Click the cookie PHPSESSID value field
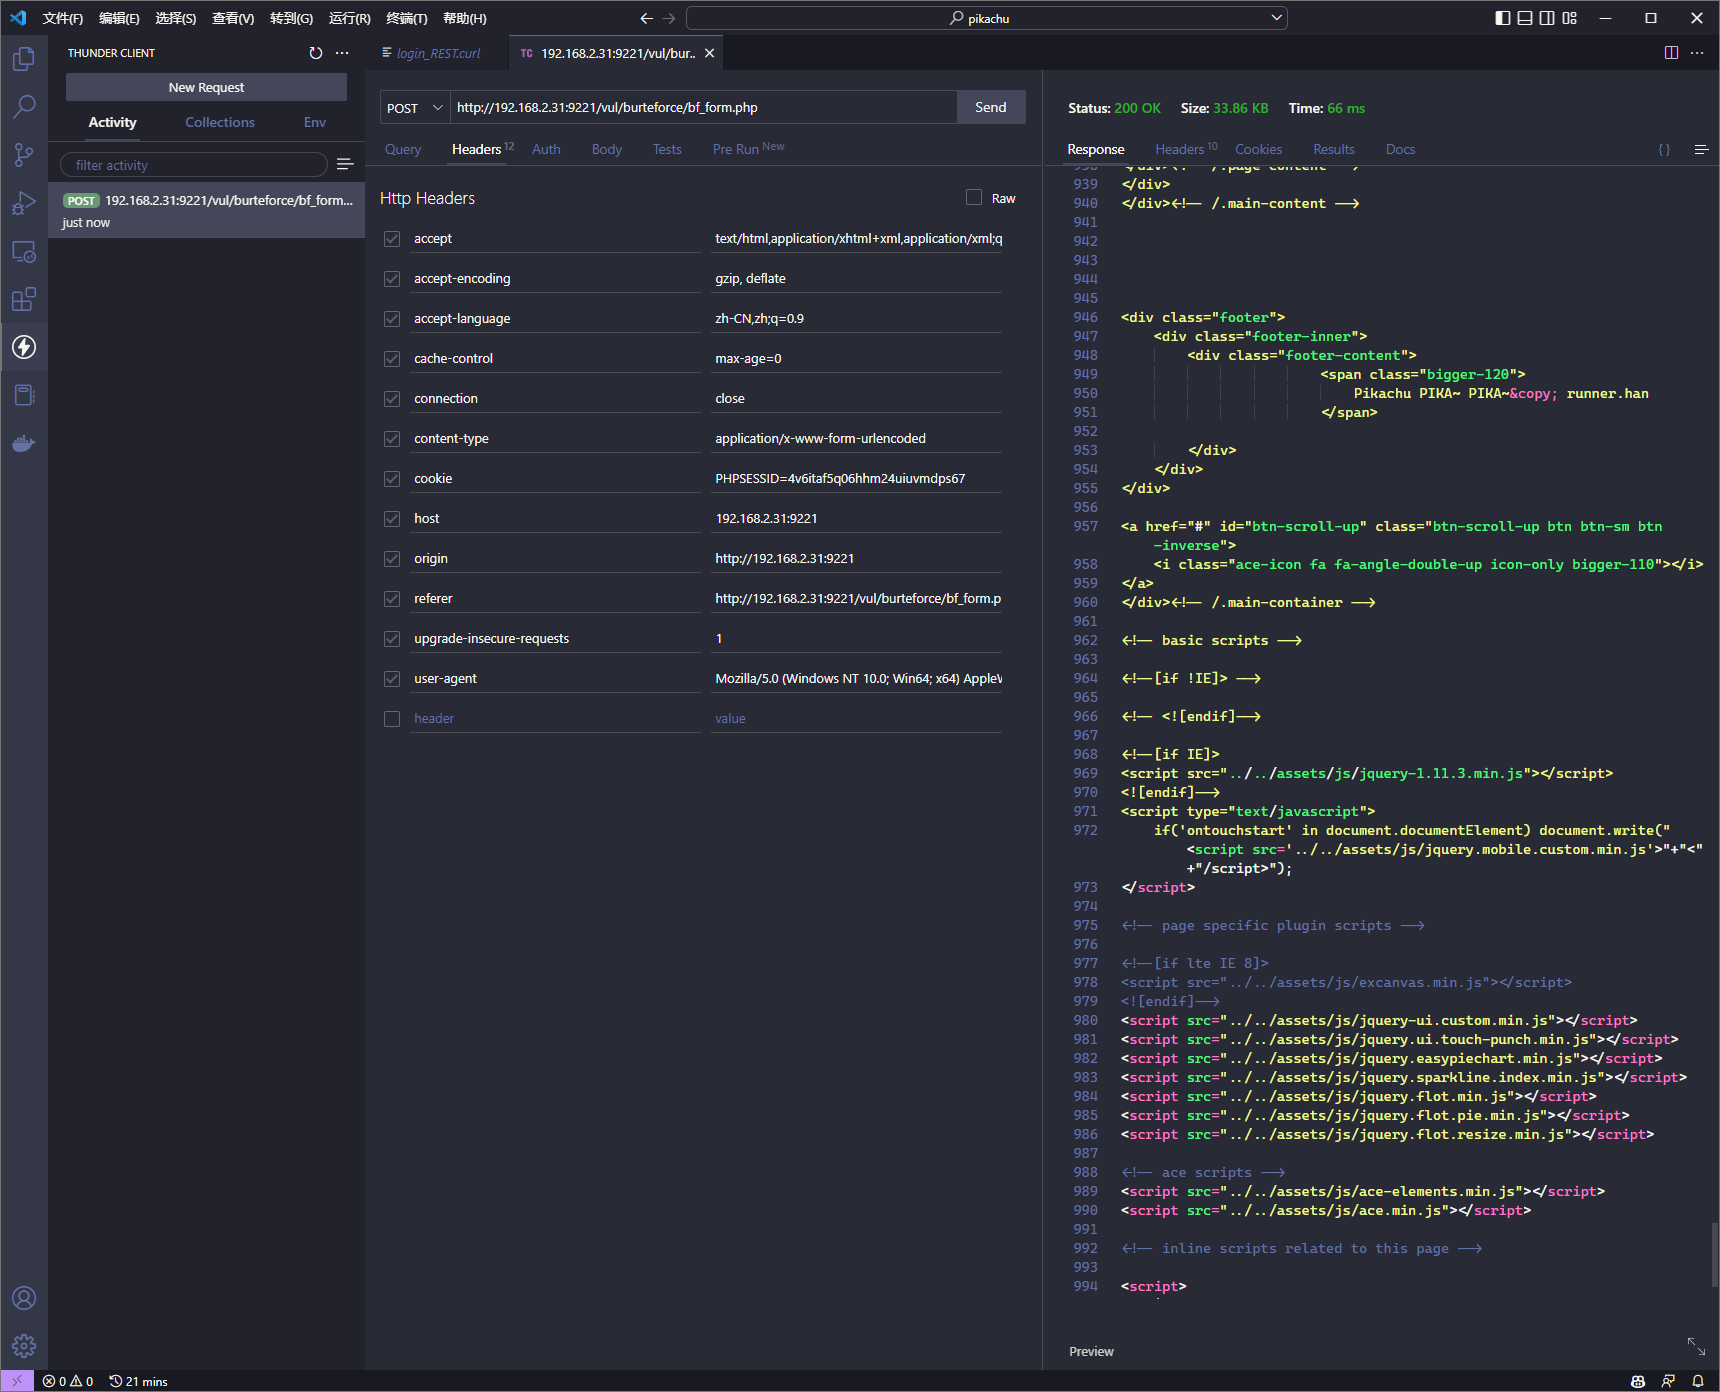 pos(857,478)
